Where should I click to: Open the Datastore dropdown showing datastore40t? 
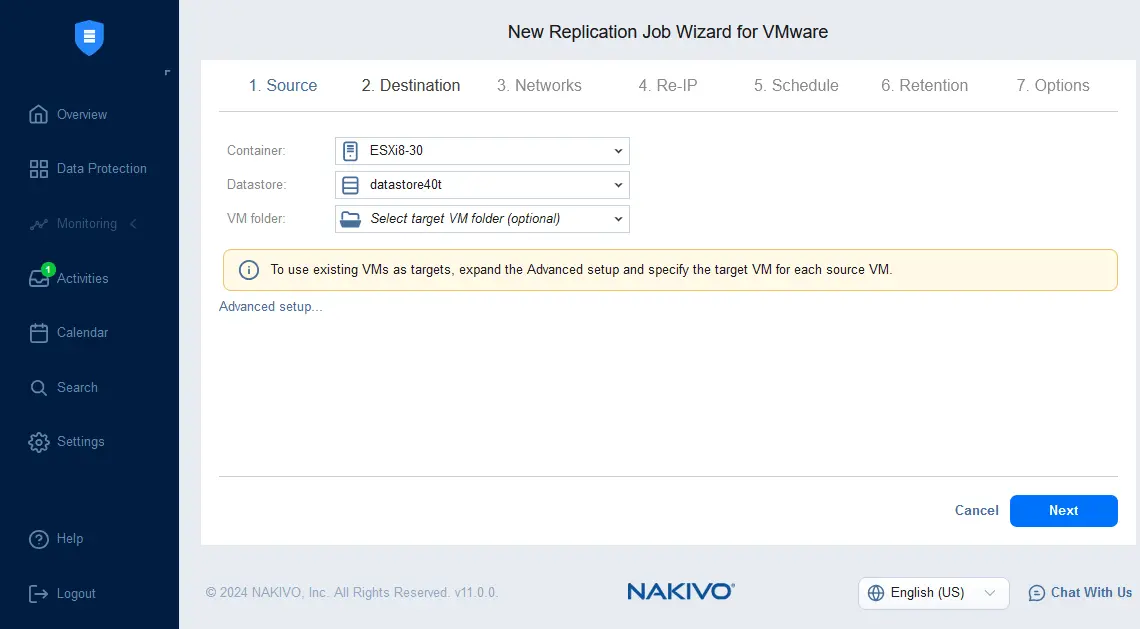[x=482, y=185]
